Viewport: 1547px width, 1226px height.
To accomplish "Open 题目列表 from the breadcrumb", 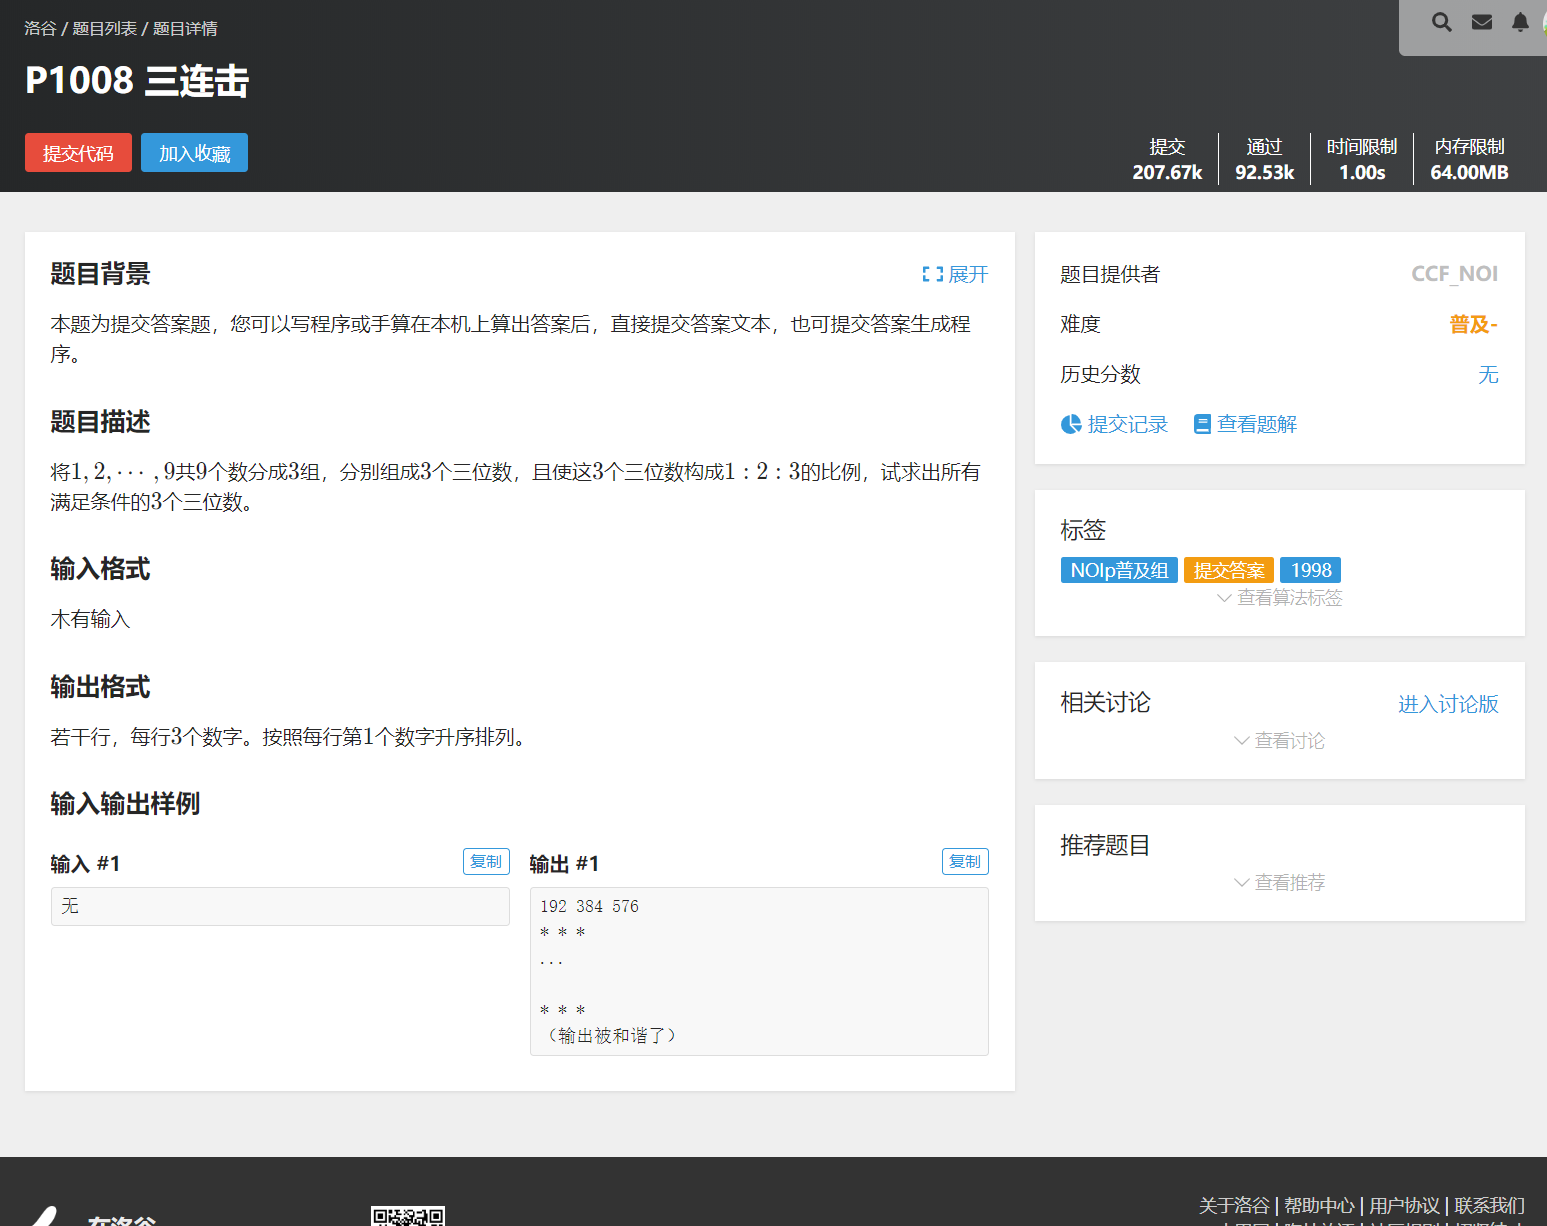I will [103, 28].
